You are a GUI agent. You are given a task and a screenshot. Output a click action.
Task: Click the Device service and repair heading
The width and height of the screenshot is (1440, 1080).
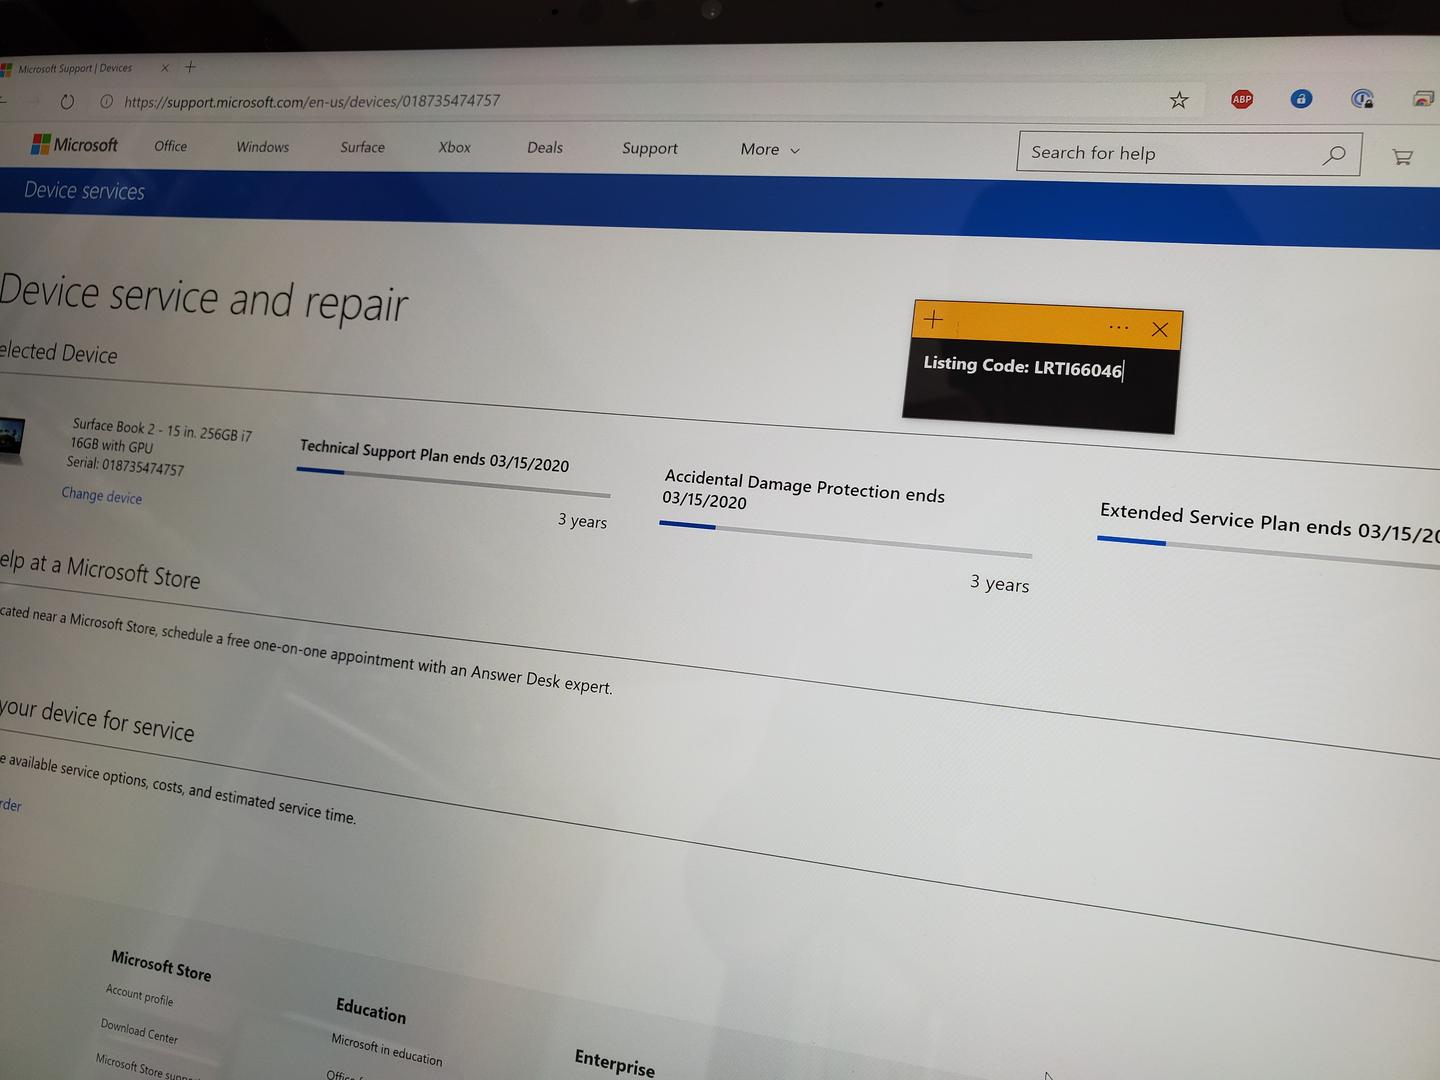click(x=203, y=298)
